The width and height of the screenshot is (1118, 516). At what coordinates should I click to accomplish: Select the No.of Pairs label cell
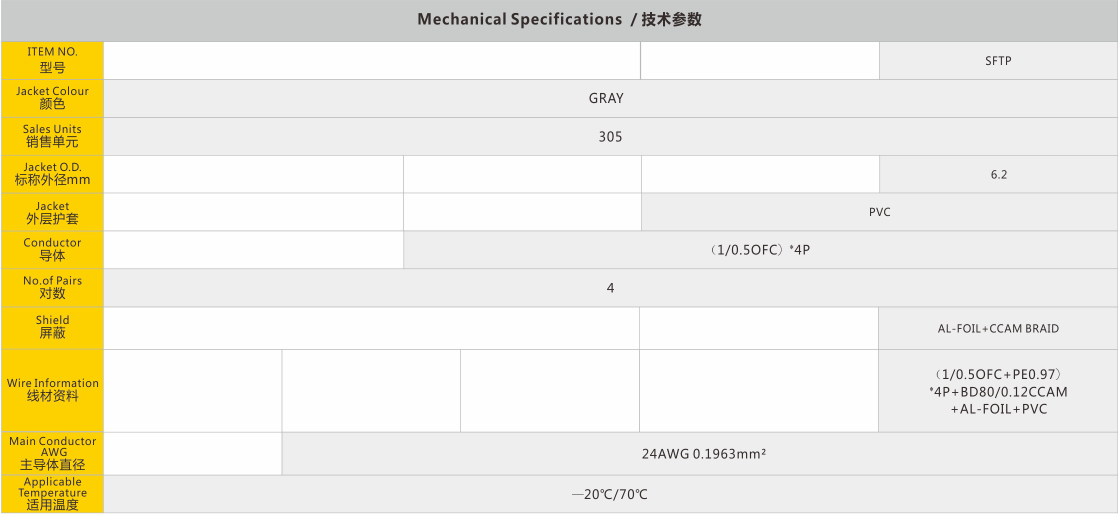(52, 287)
